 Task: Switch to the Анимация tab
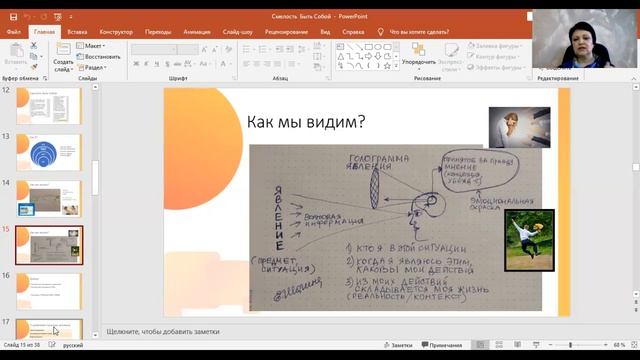[197, 32]
